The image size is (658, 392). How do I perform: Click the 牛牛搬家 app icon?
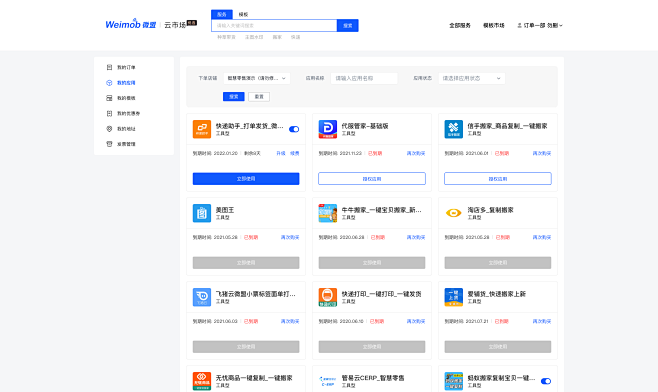328,213
